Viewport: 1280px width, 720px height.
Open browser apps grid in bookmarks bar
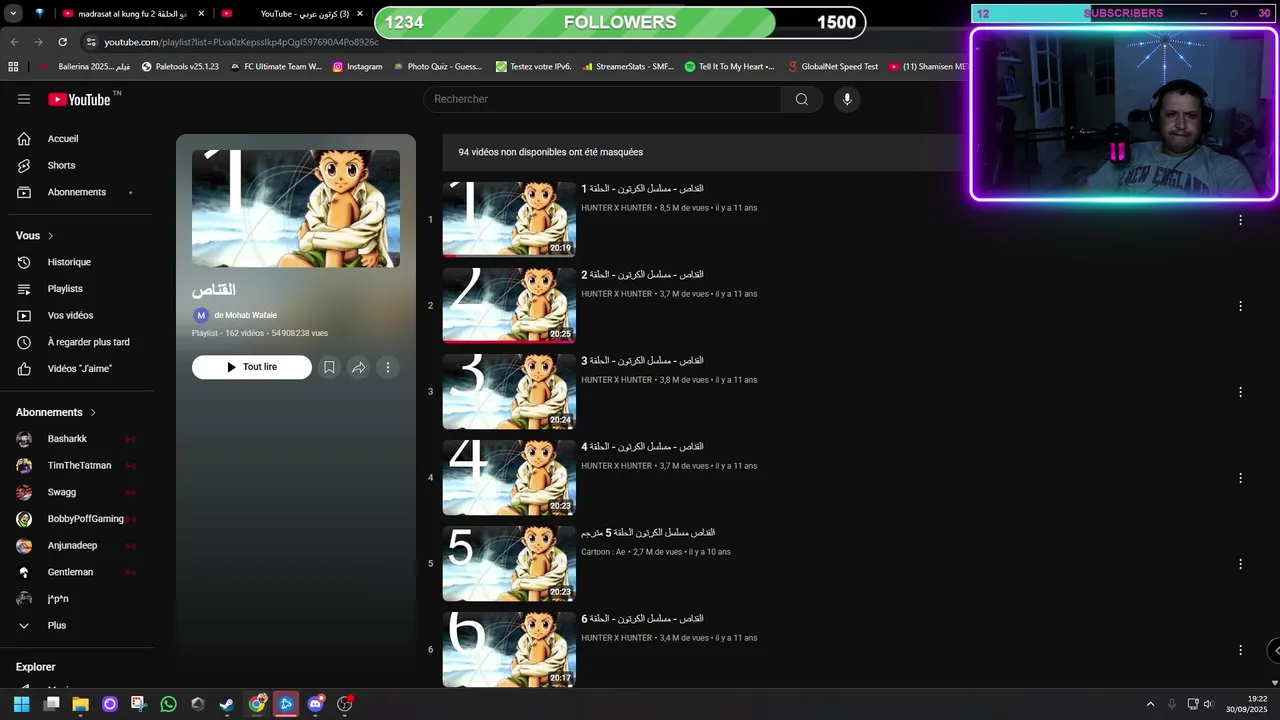point(13,67)
